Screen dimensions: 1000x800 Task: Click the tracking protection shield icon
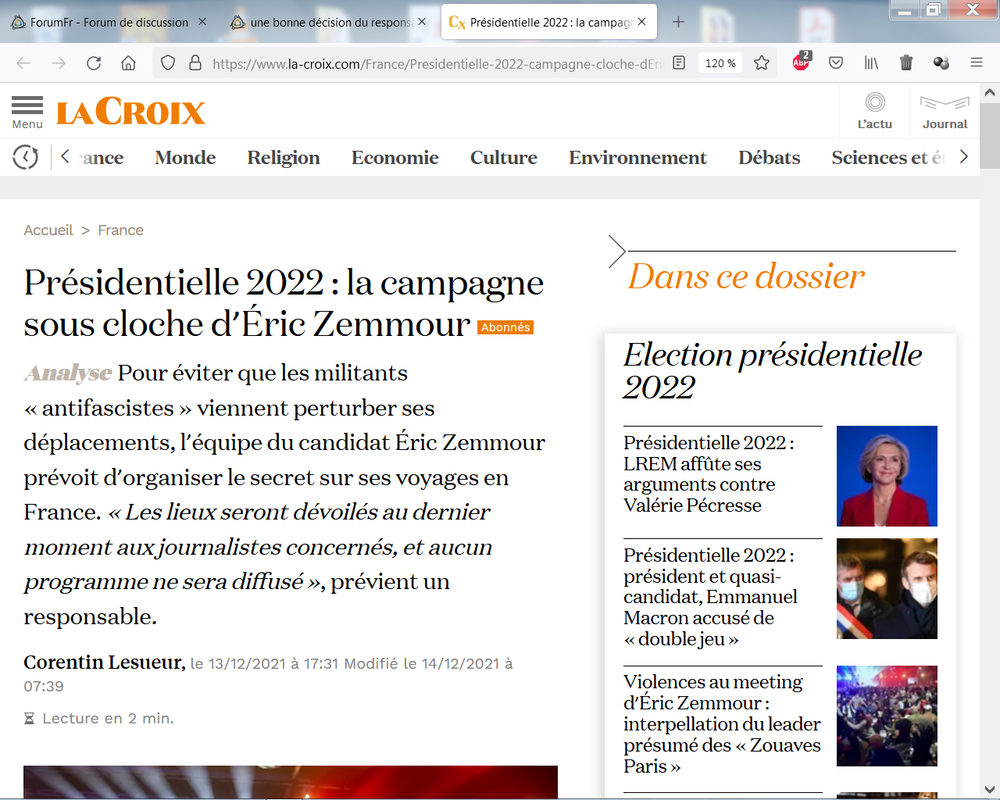(167, 62)
